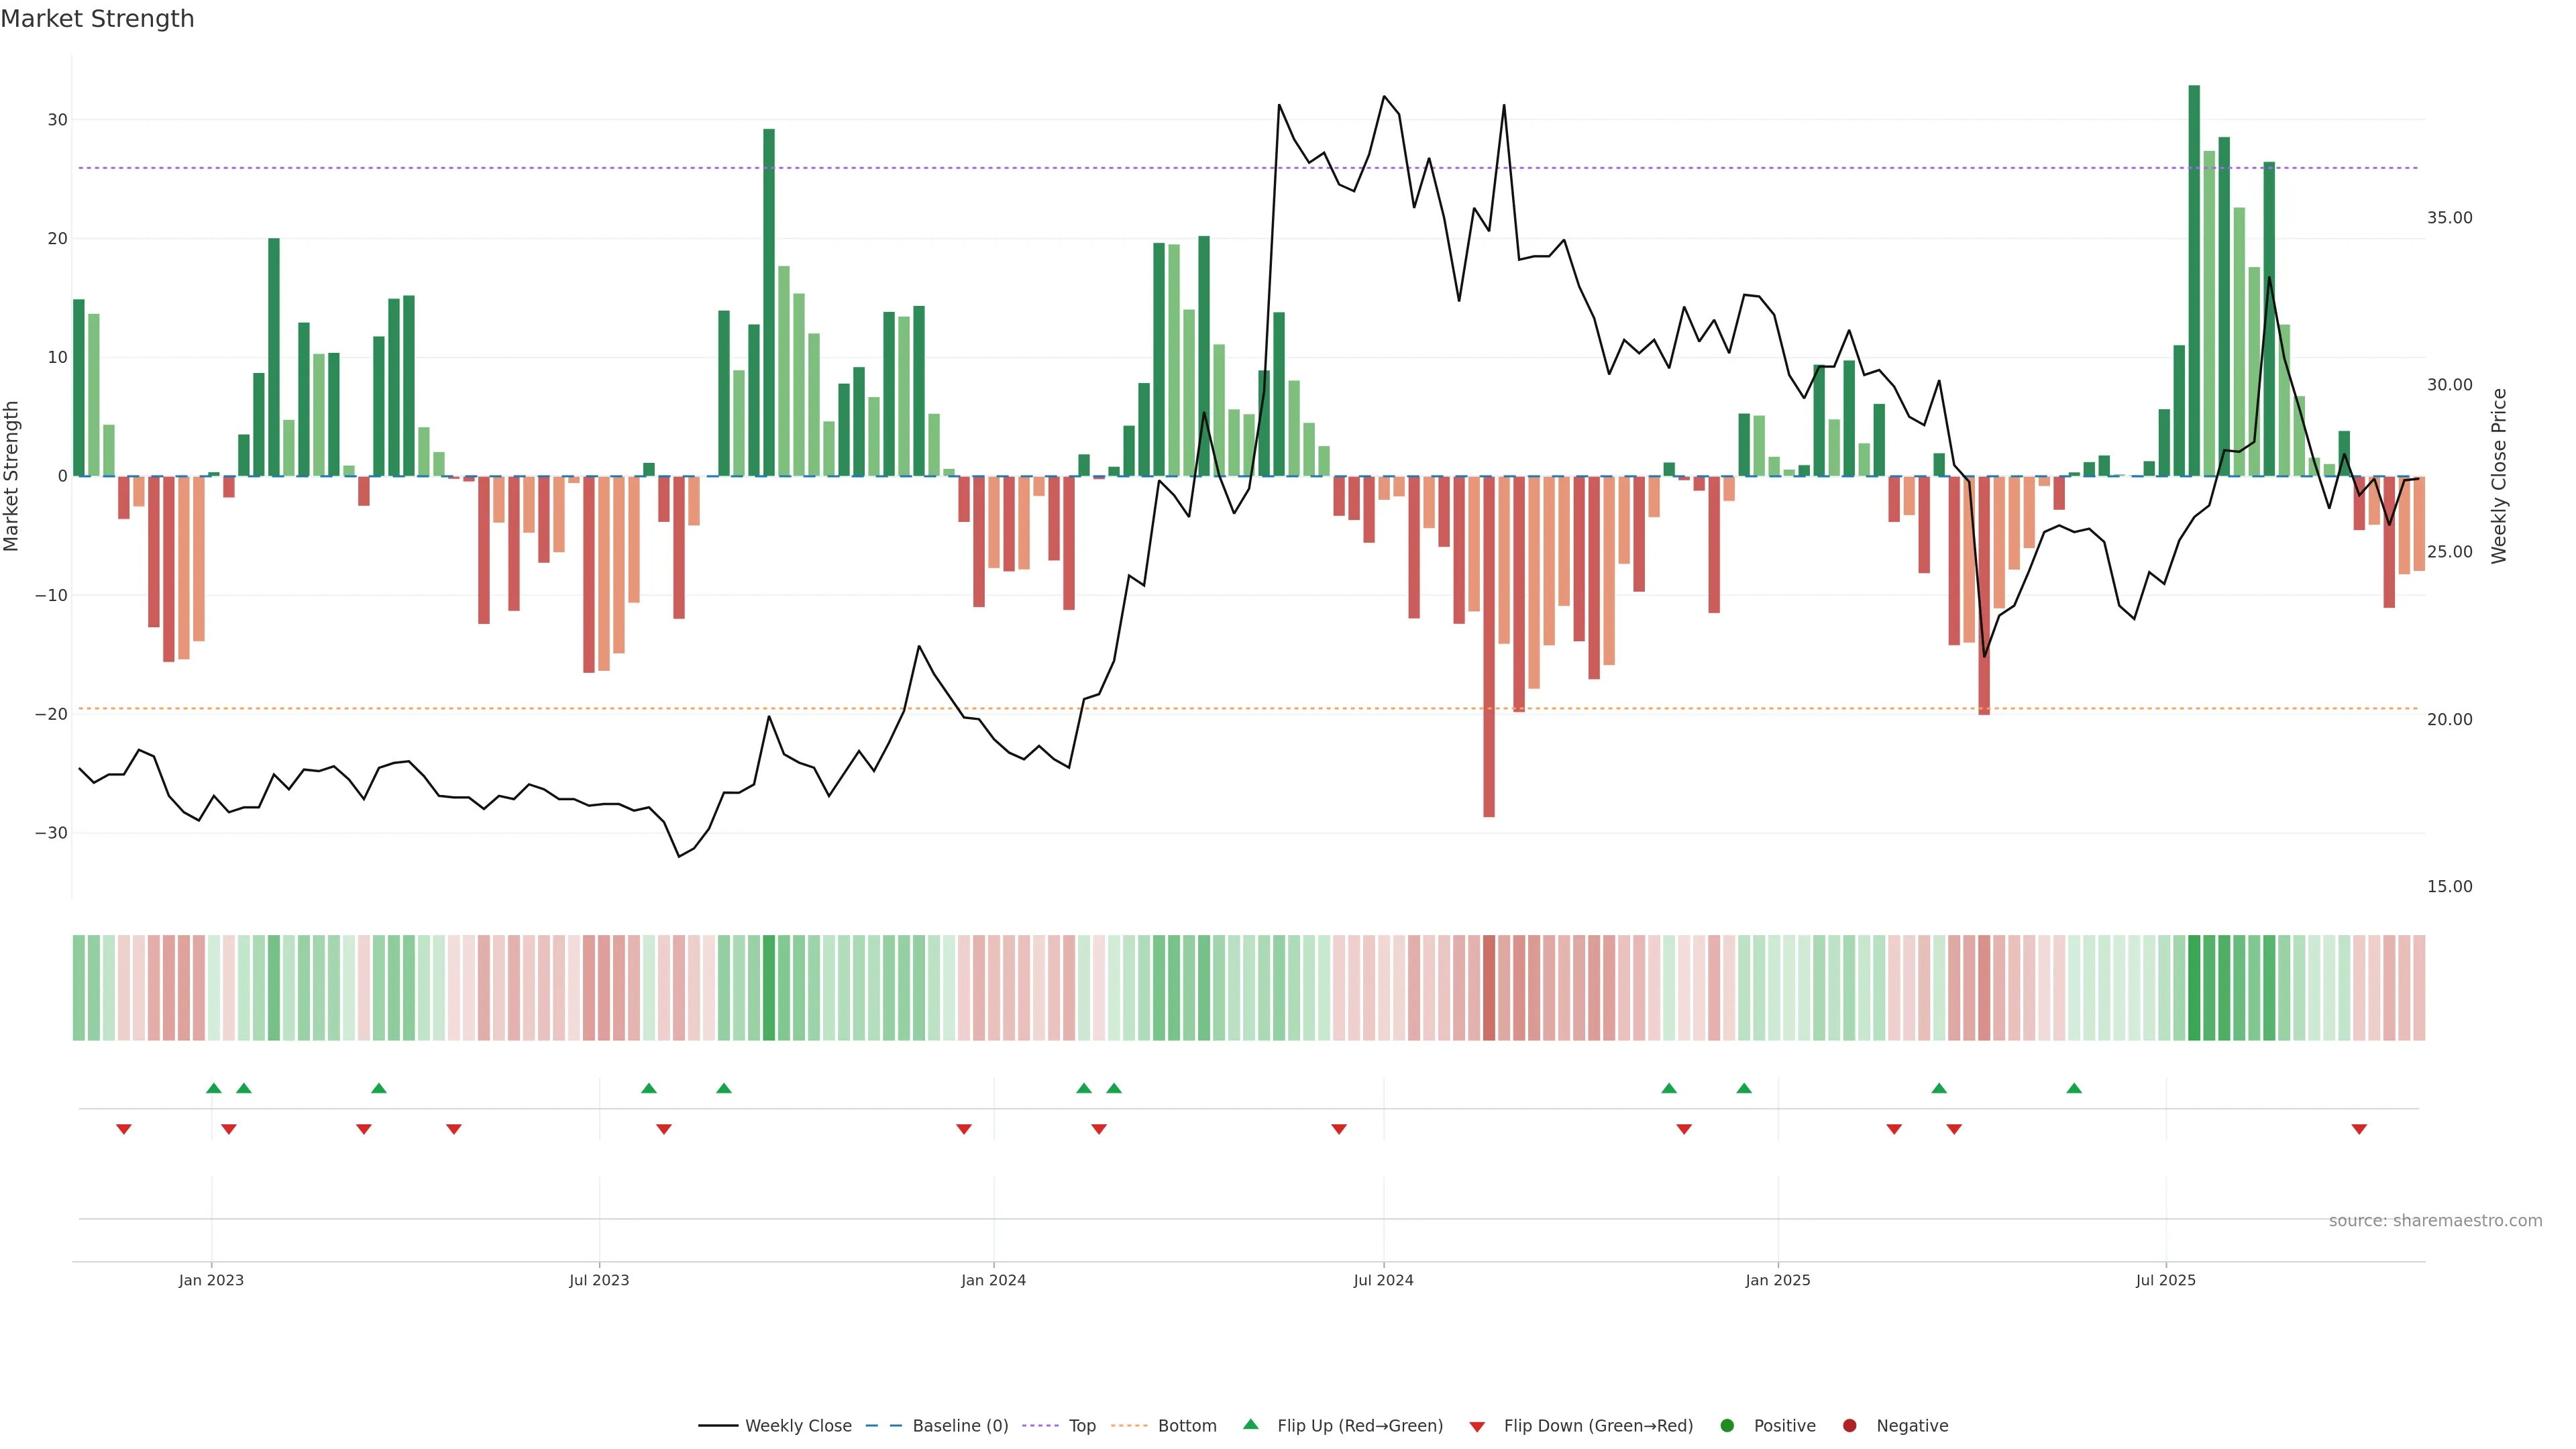Click the last red flip-down marker in late 2025

pos(2359,1129)
